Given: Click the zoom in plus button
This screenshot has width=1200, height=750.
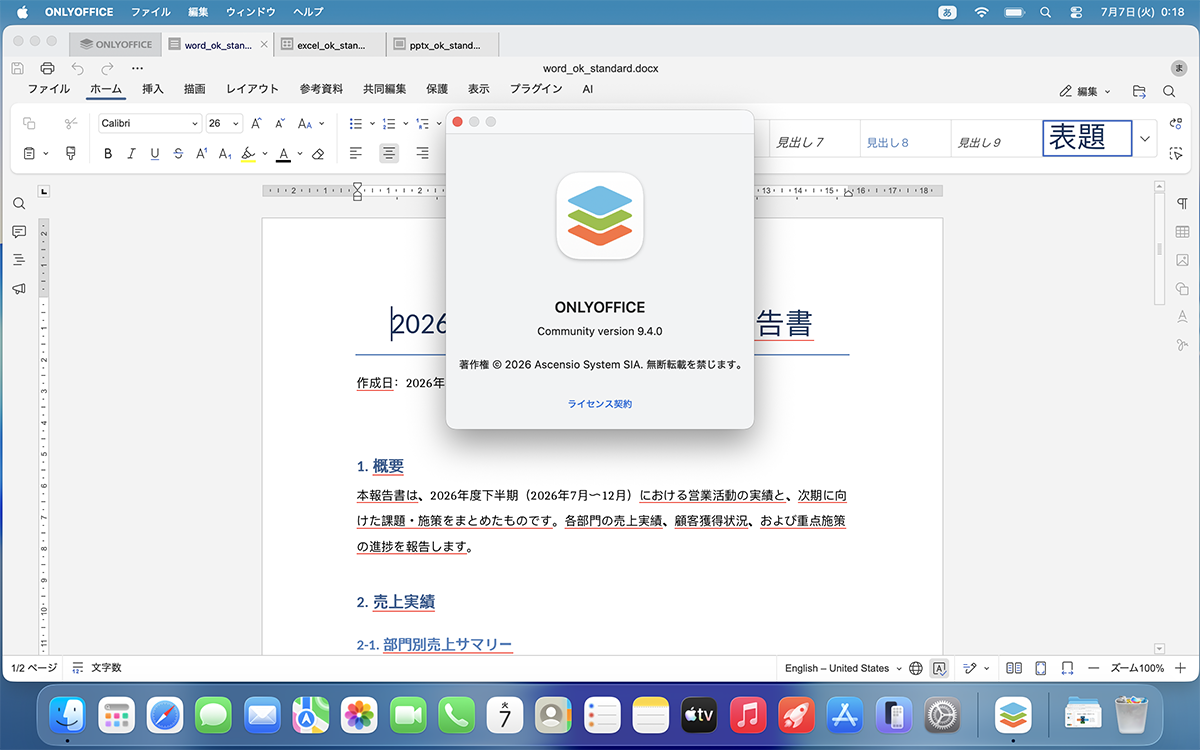Looking at the screenshot, I should tap(1181, 668).
